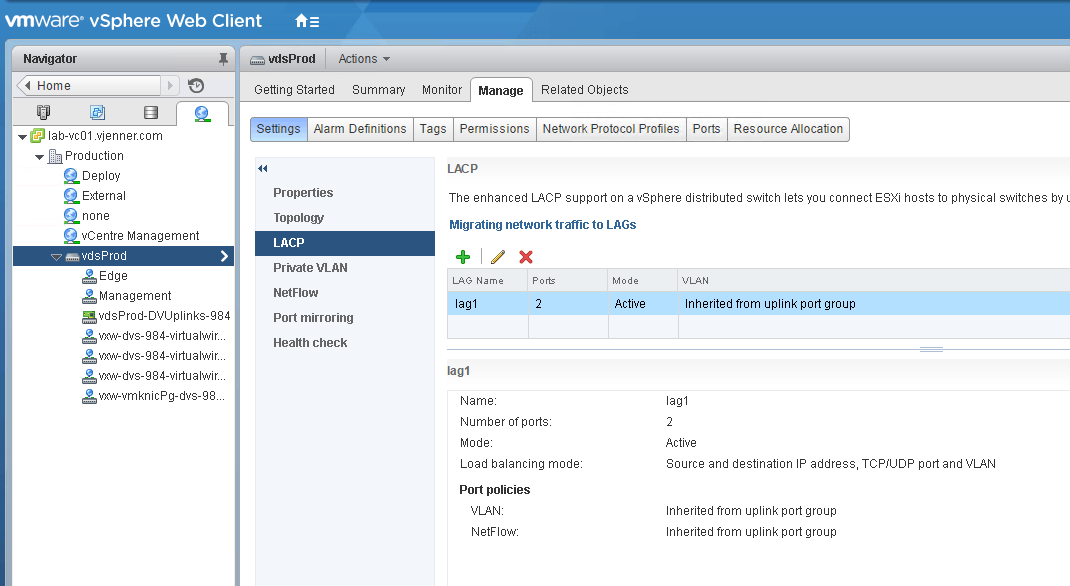Screen dimensions: 1070x586
Task: Sort by VLAN column header
Action: 874,280
